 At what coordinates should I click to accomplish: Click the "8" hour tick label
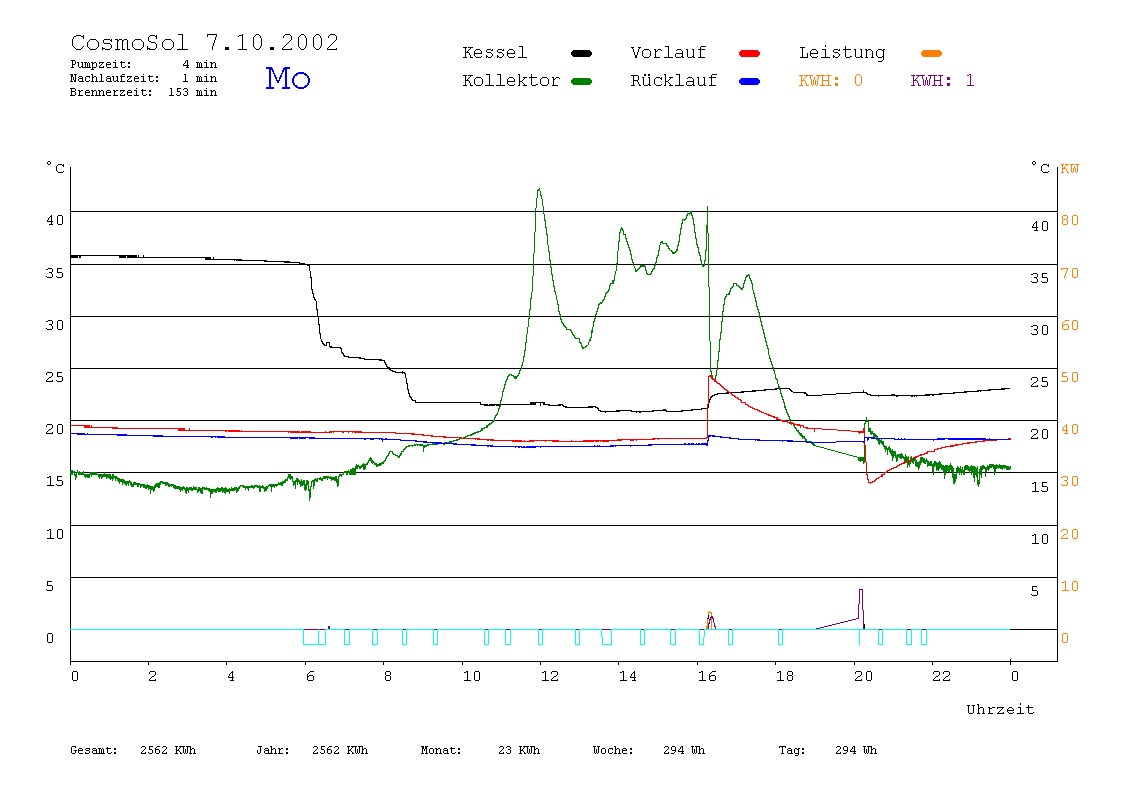click(x=388, y=677)
